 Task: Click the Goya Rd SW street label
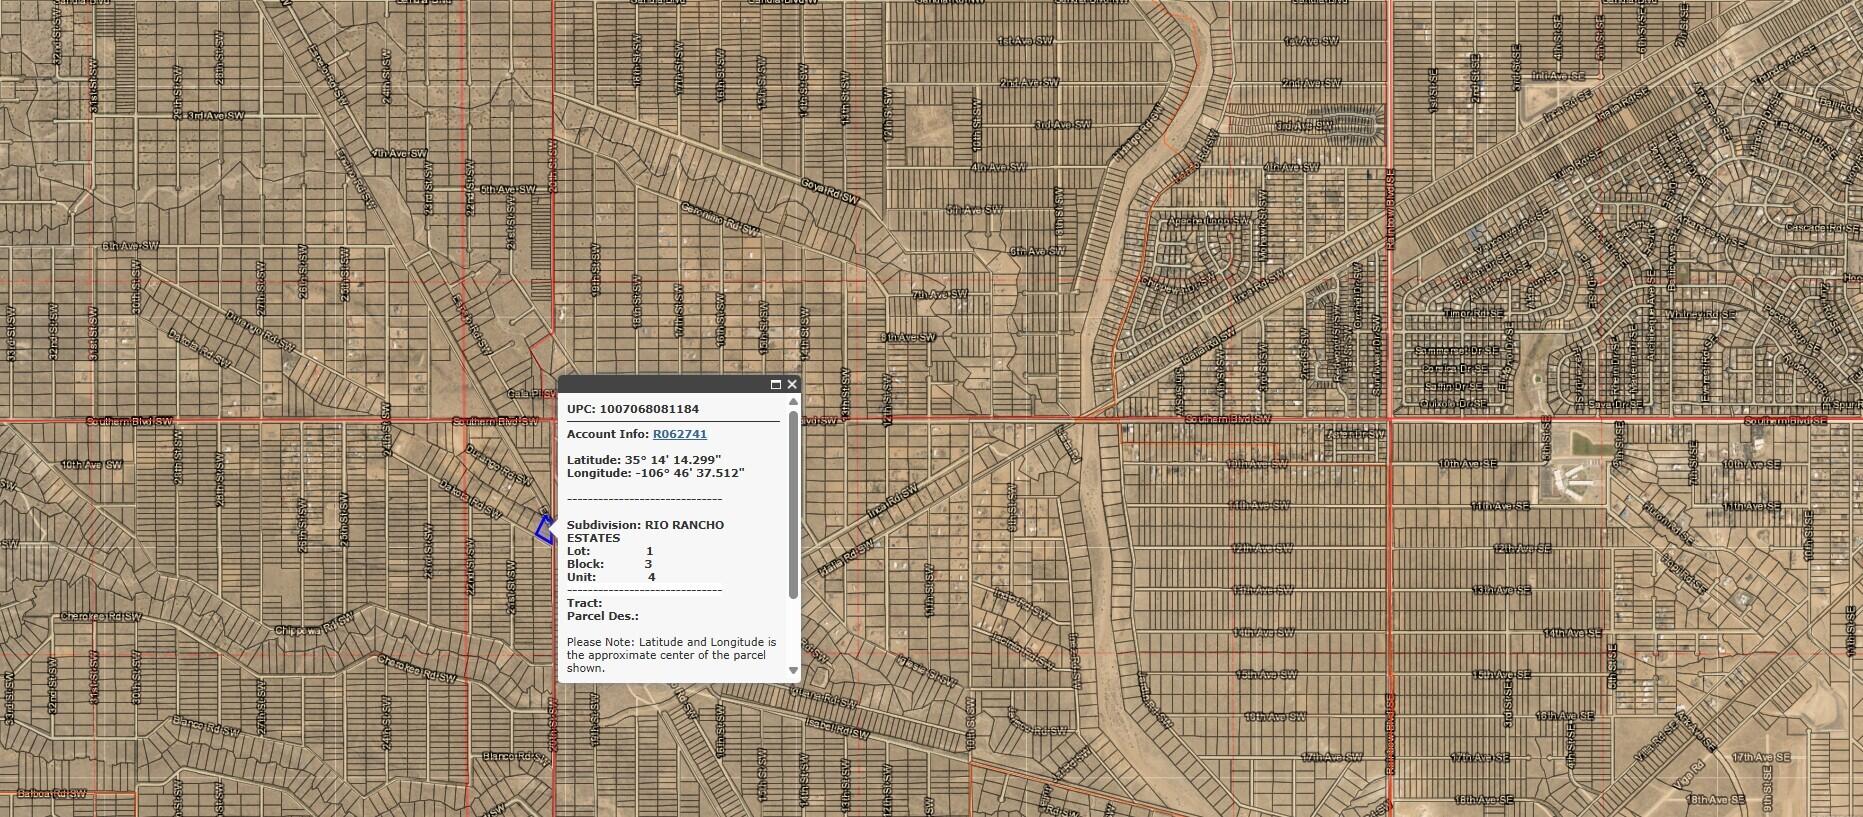coord(830,192)
